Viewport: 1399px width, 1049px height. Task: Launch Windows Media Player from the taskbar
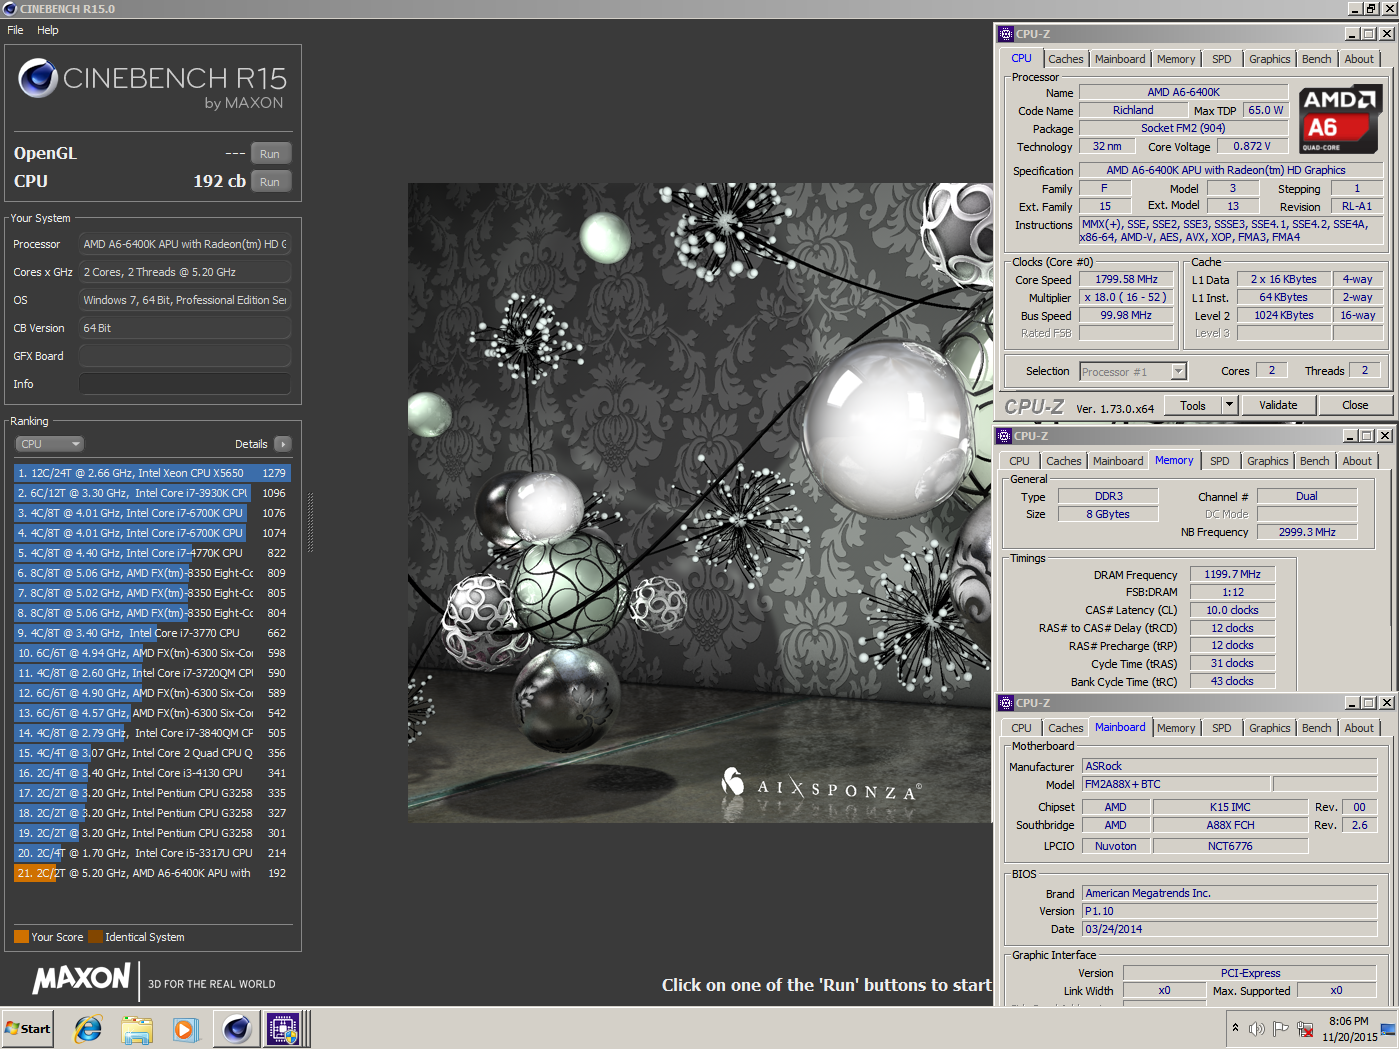tap(186, 1028)
